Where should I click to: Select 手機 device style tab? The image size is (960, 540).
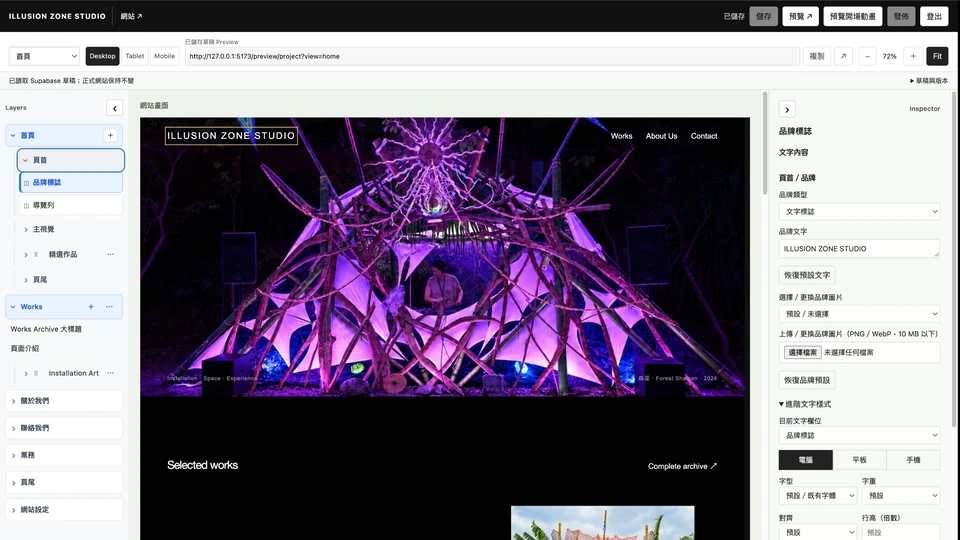913,460
